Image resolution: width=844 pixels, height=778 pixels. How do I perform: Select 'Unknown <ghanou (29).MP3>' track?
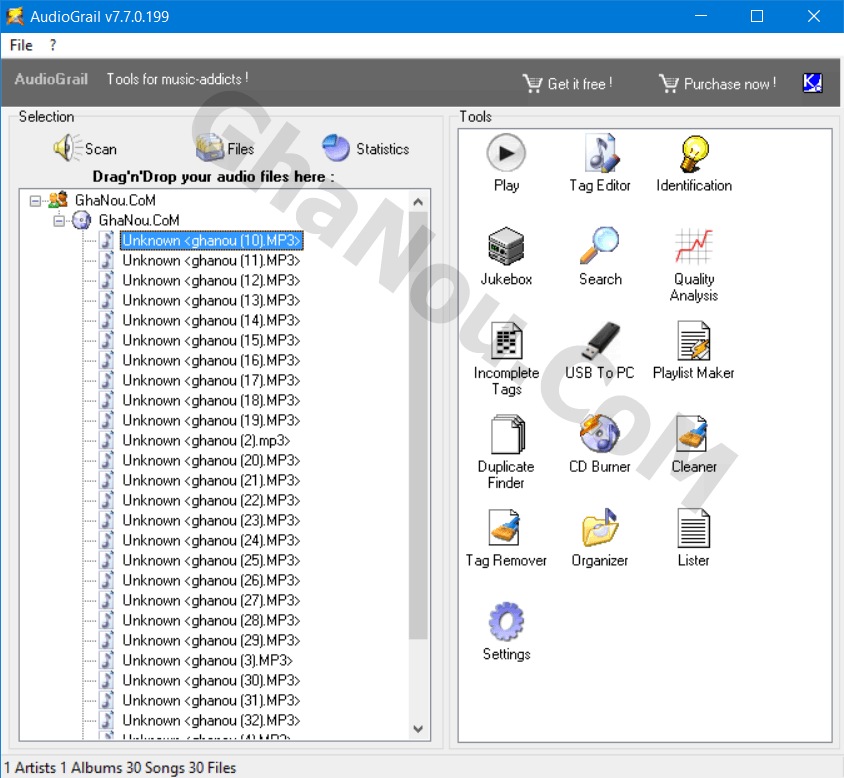coord(211,640)
